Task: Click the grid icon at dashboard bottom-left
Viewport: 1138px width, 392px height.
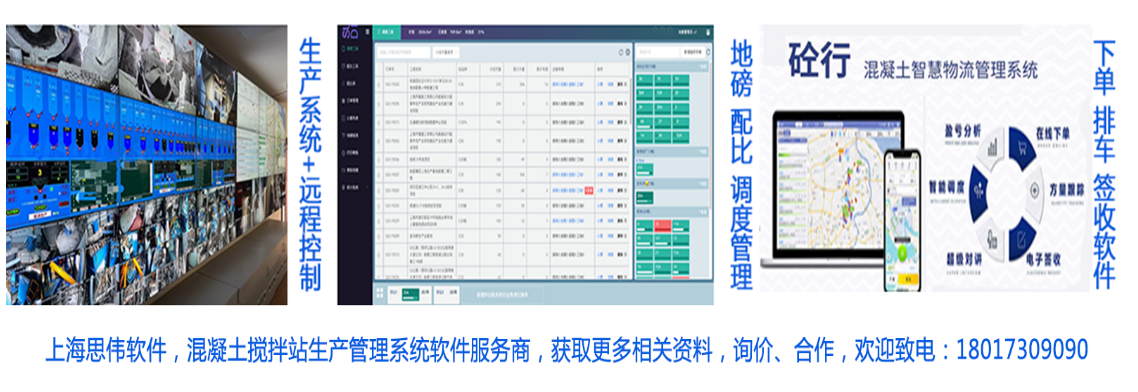Action: click(x=380, y=293)
